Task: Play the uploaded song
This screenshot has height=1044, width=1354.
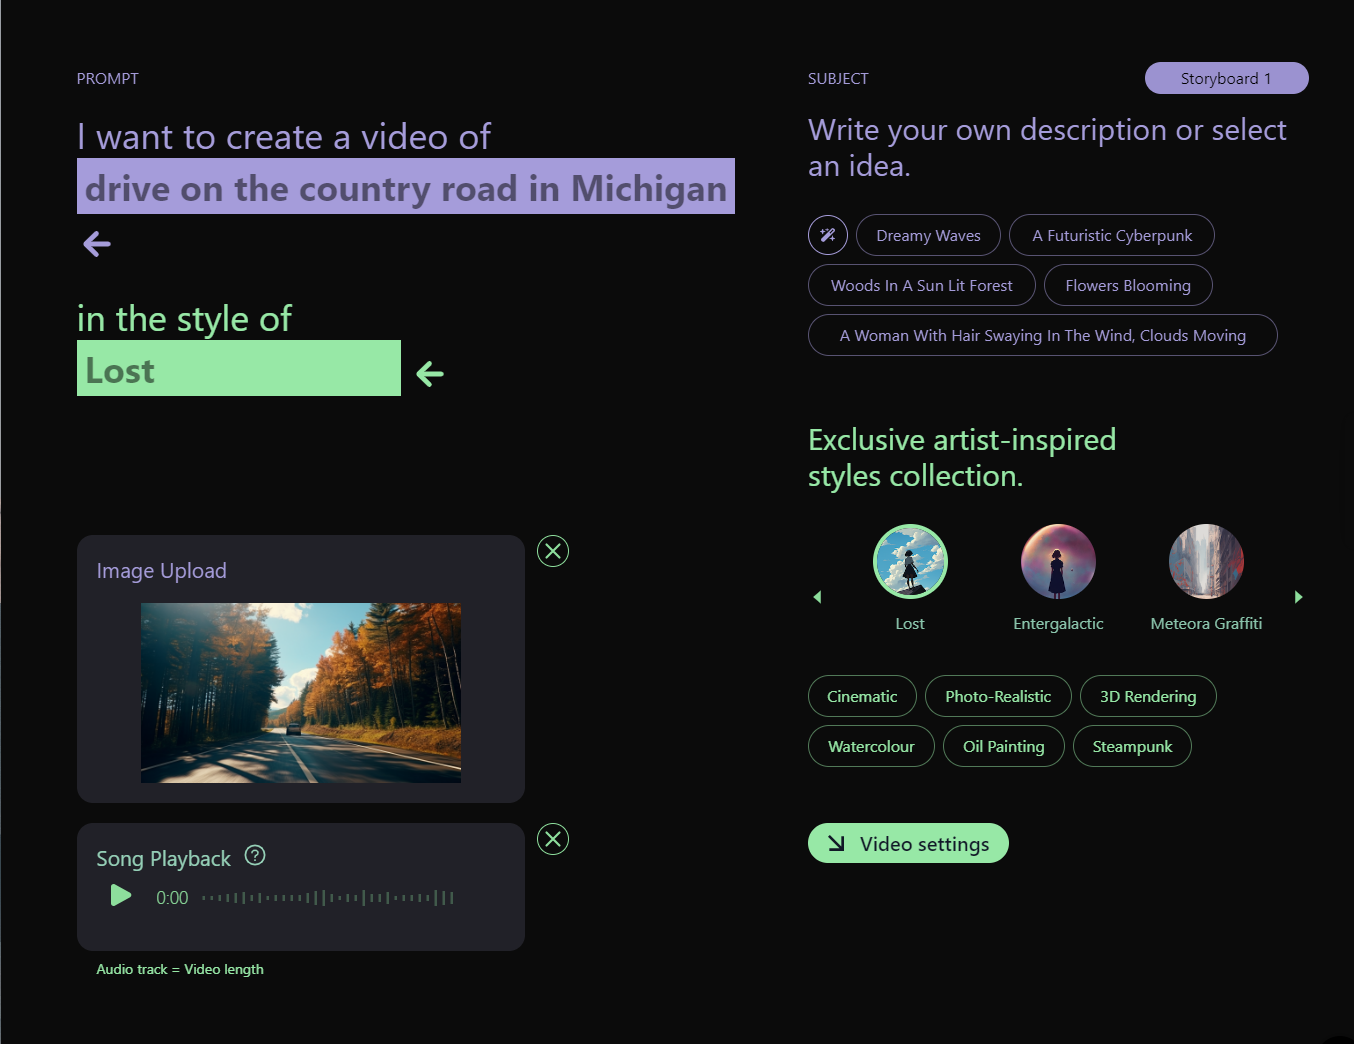Action: [x=121, y=895]
